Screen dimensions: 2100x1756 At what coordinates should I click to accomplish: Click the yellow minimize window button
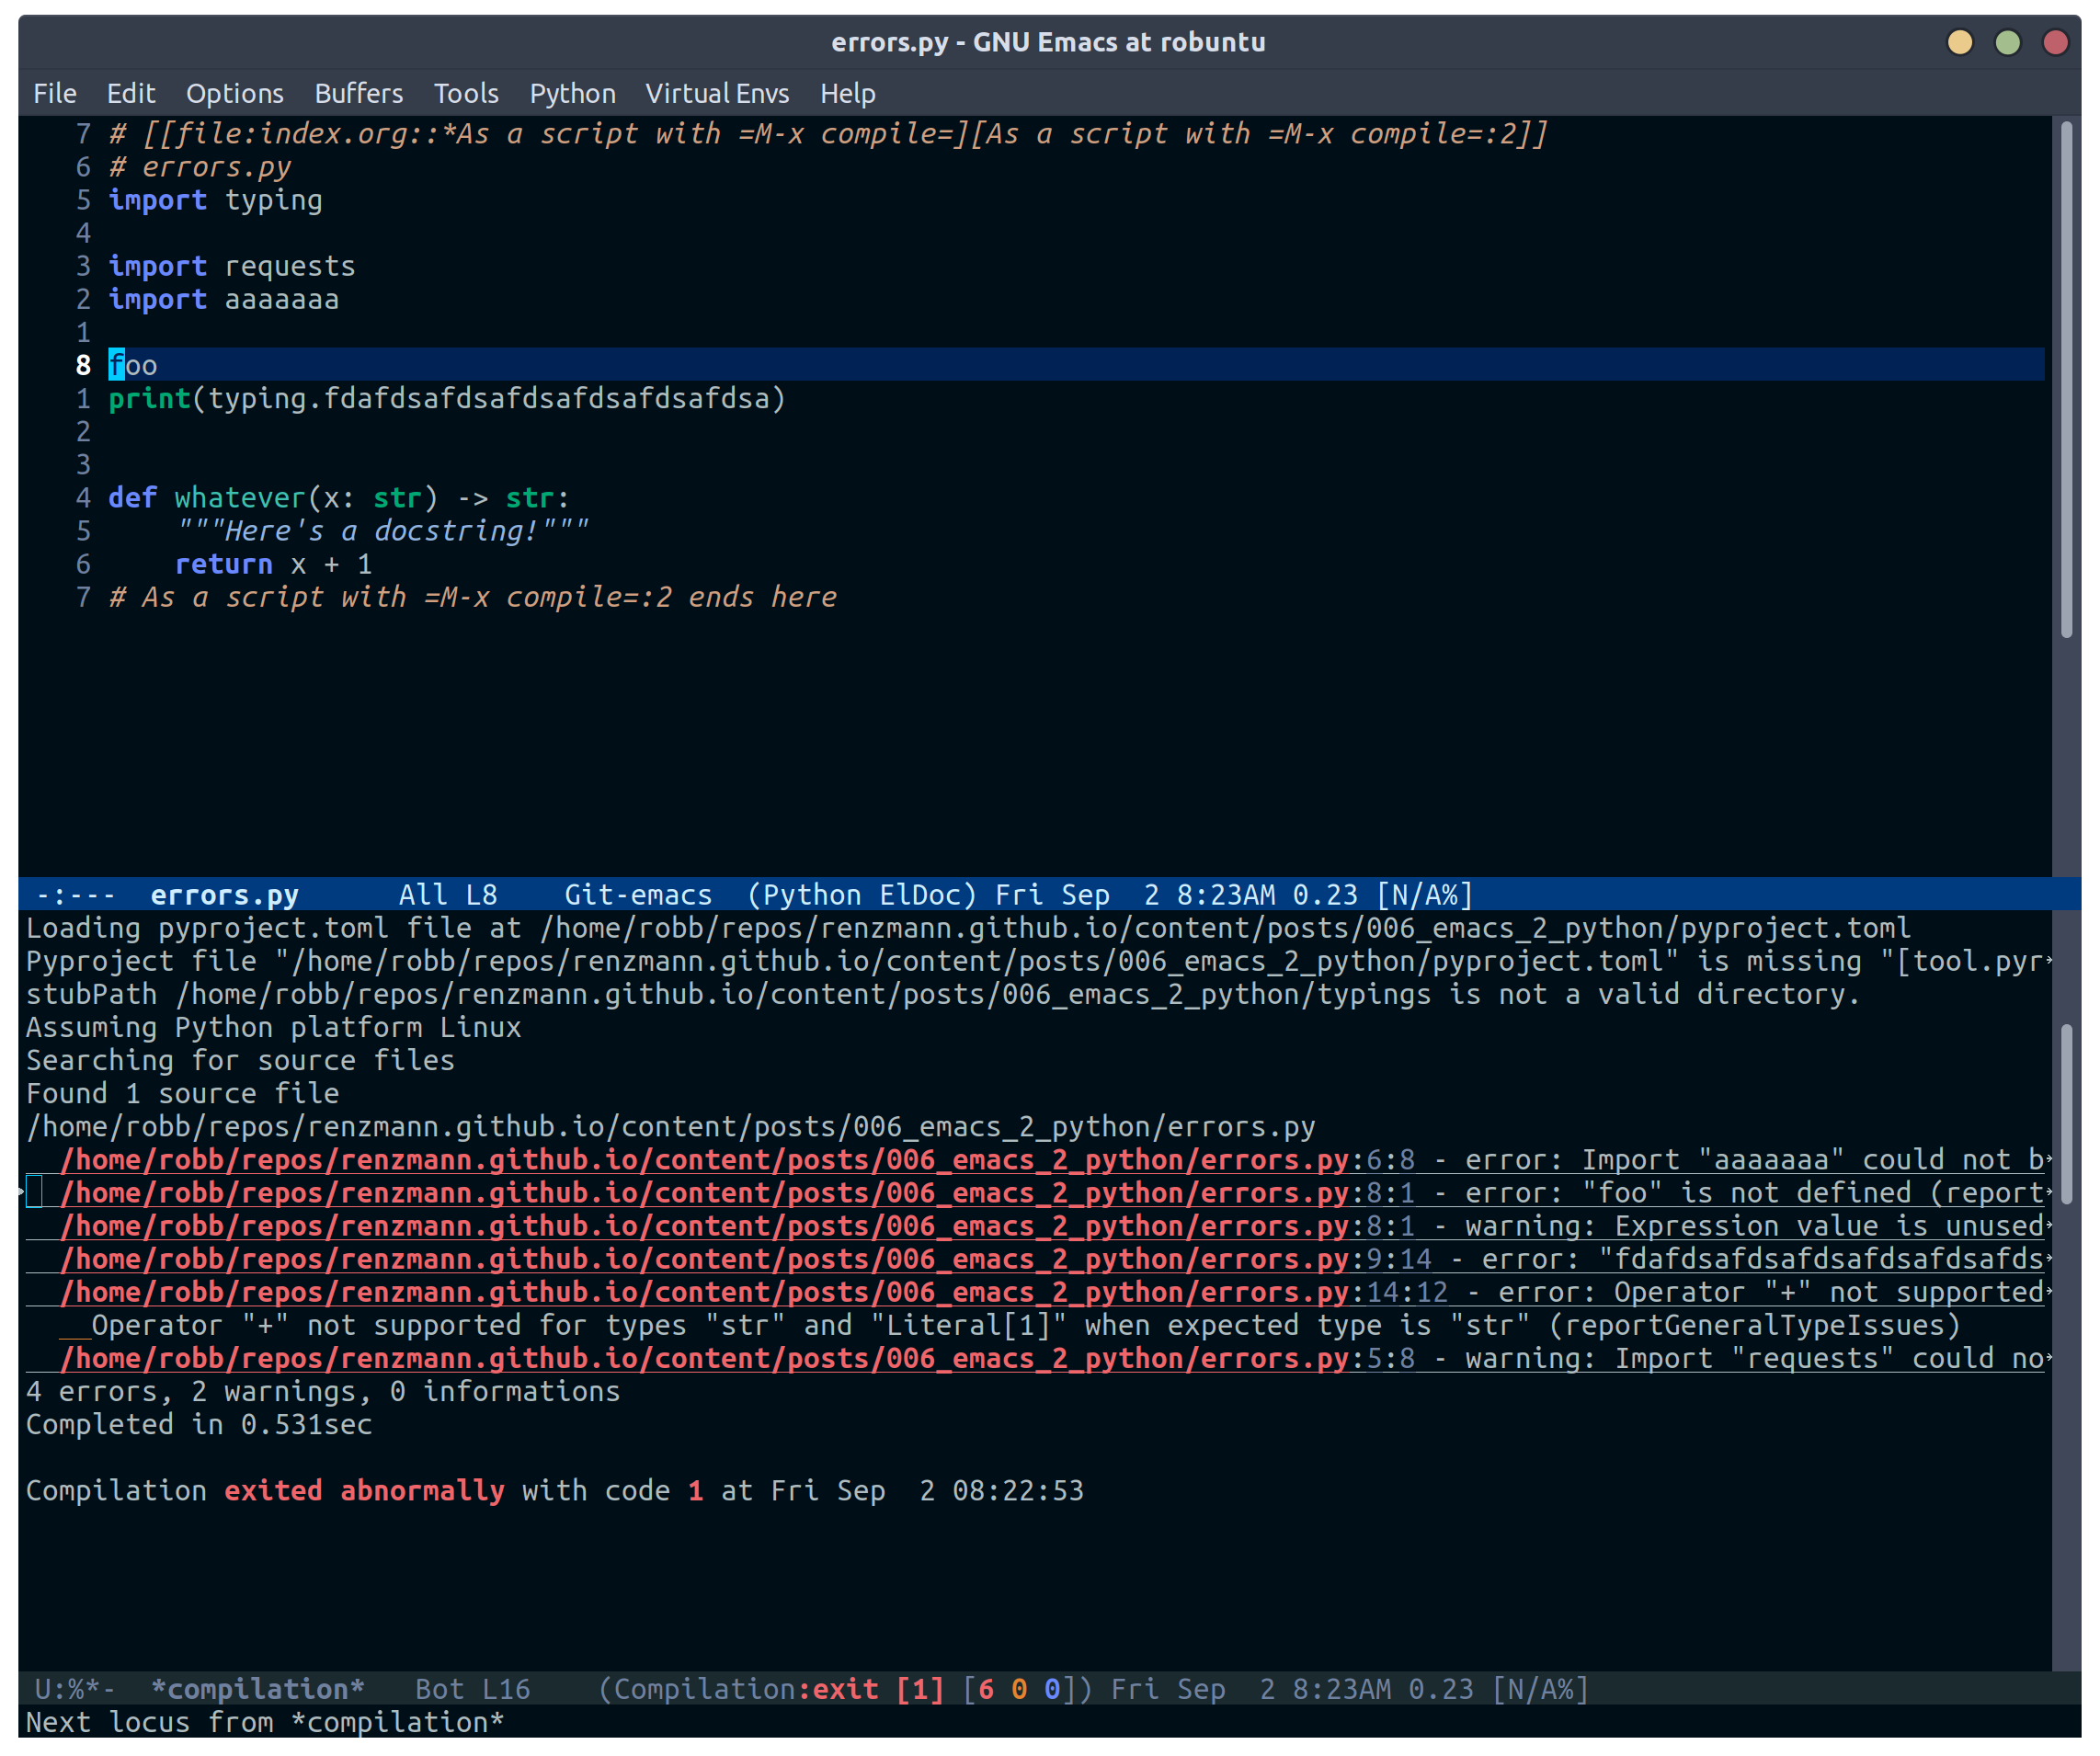(x=1960, y=42)
